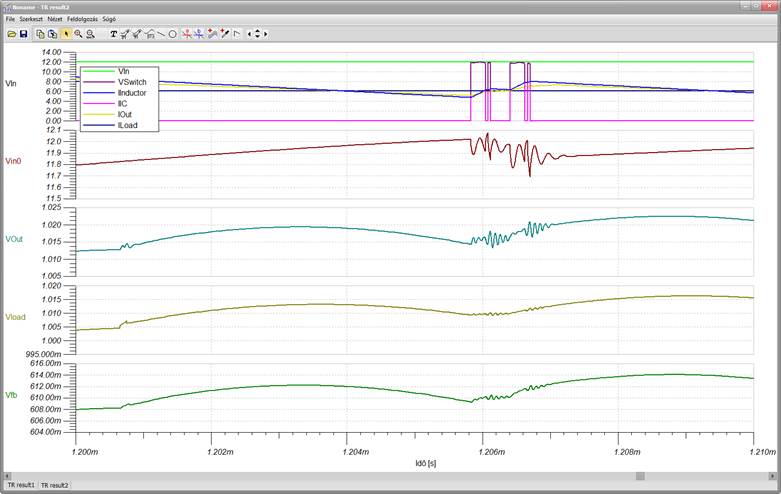Click the horizontal scrollbar thumb
781x494 pixels.
coord(640,477)
